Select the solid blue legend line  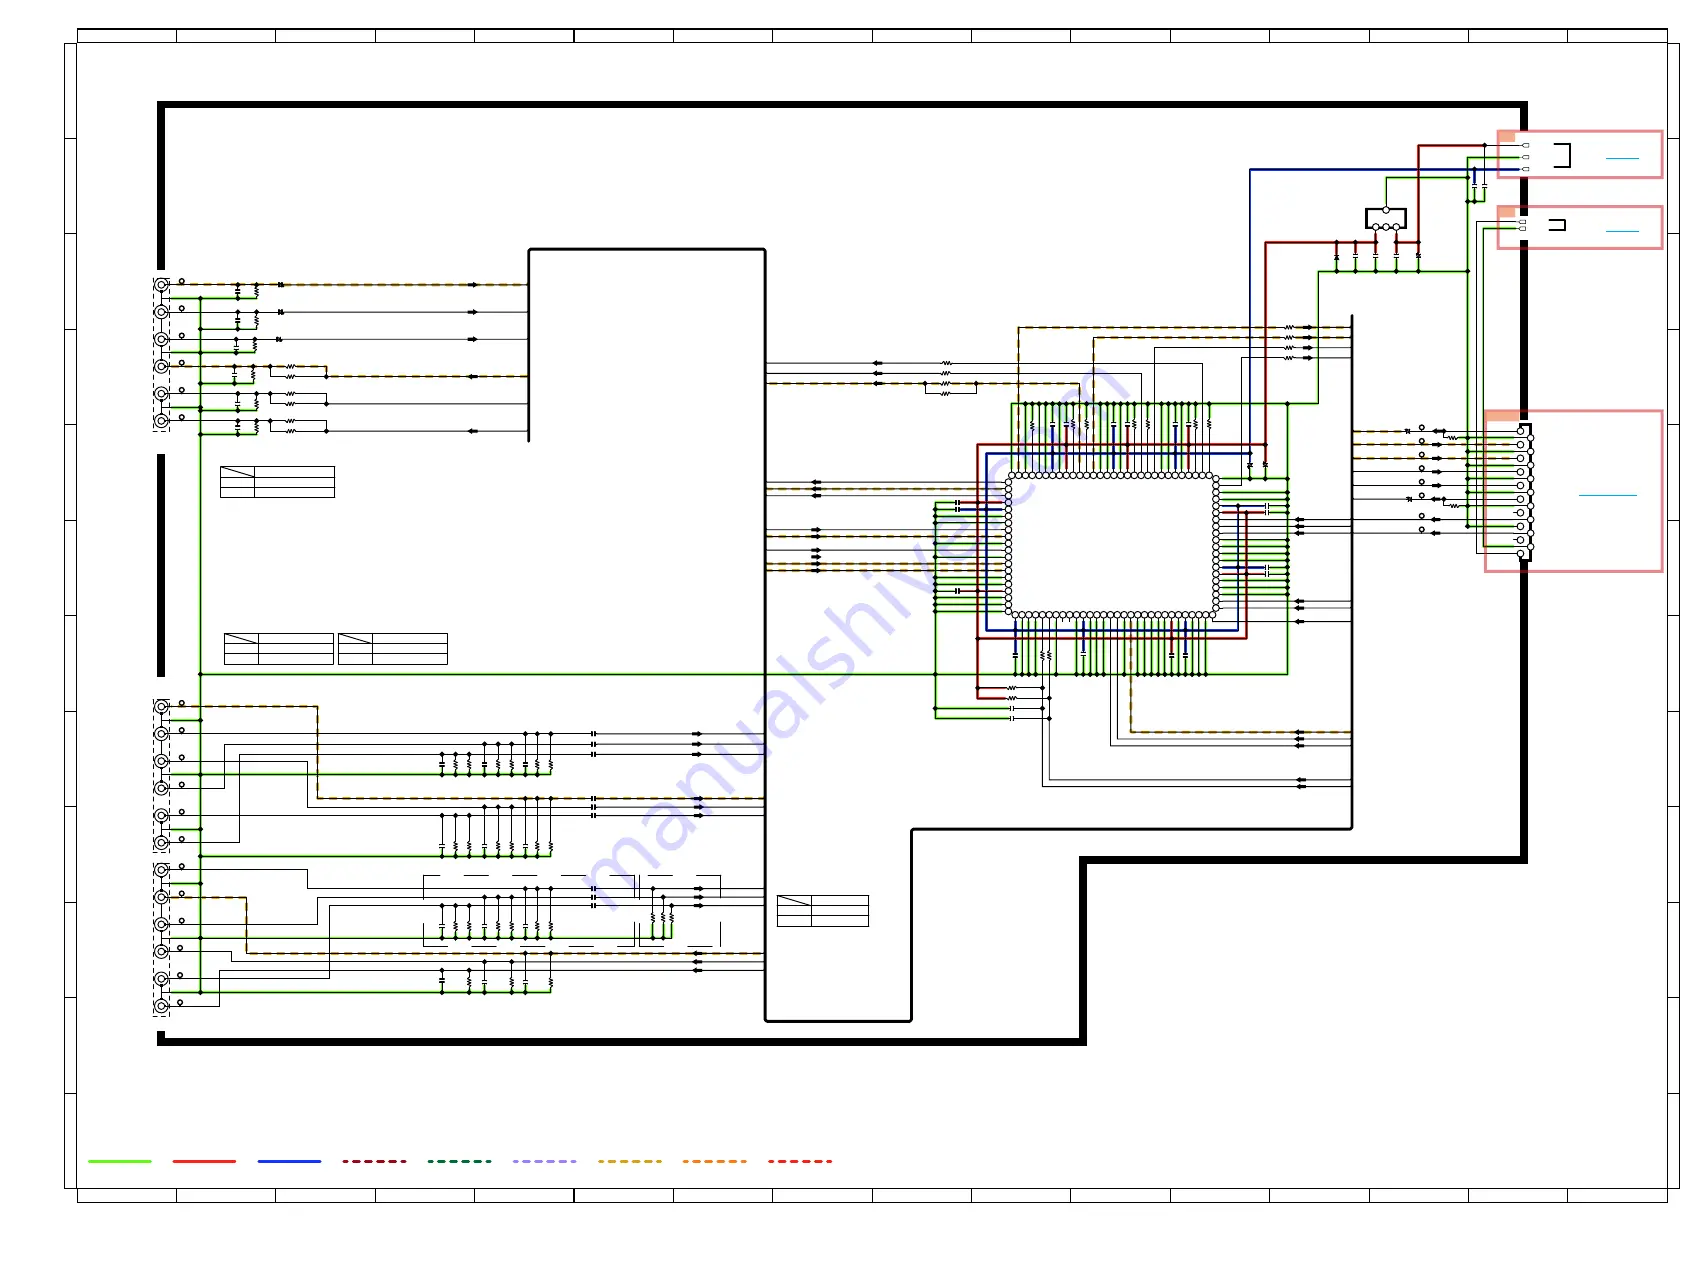[x=289, y=1161]
